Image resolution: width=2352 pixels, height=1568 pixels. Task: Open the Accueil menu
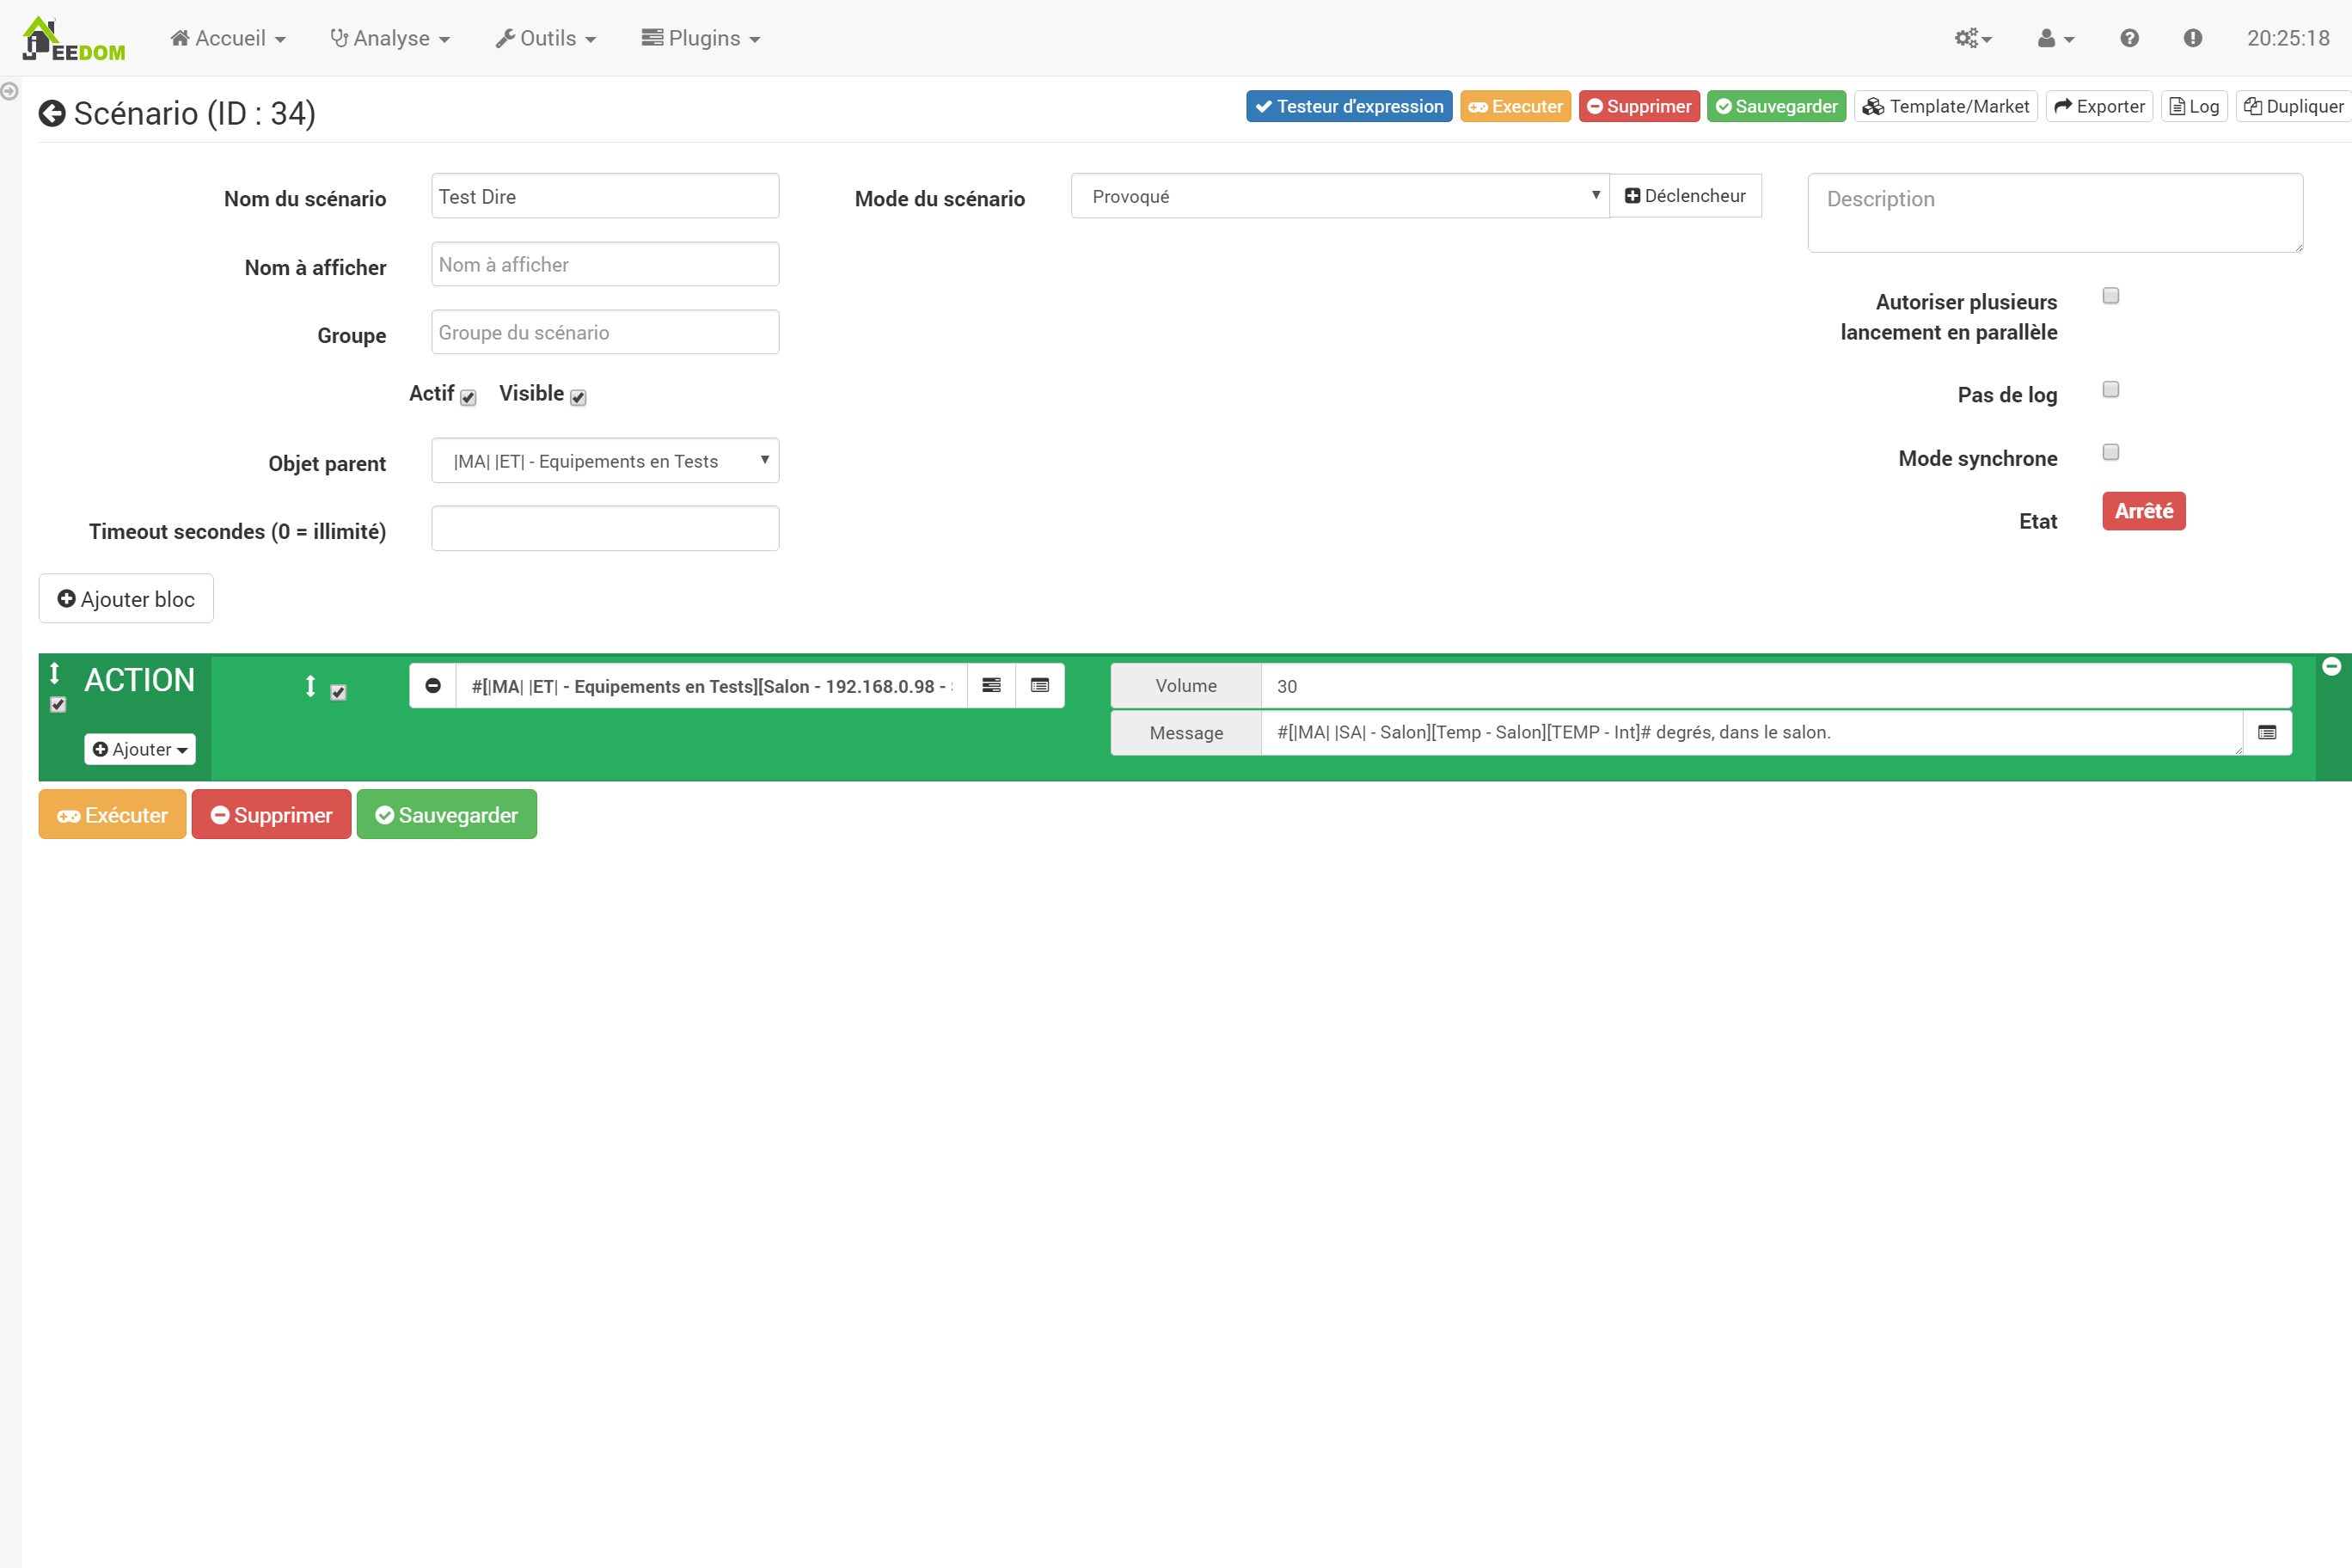228,38
